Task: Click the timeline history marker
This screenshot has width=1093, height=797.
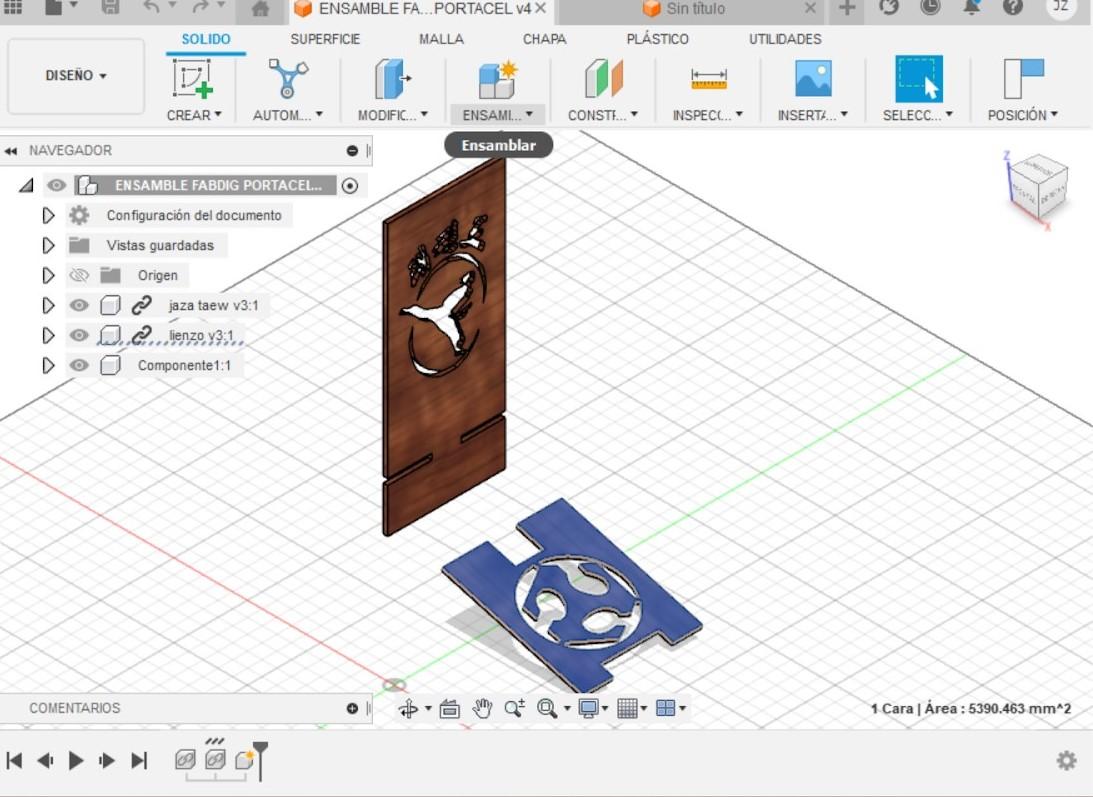Action: point(260,760)
